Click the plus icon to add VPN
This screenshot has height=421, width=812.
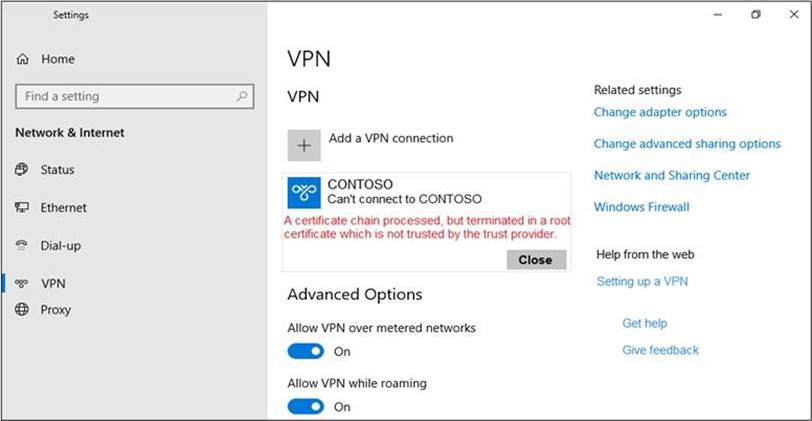(304, 145)
